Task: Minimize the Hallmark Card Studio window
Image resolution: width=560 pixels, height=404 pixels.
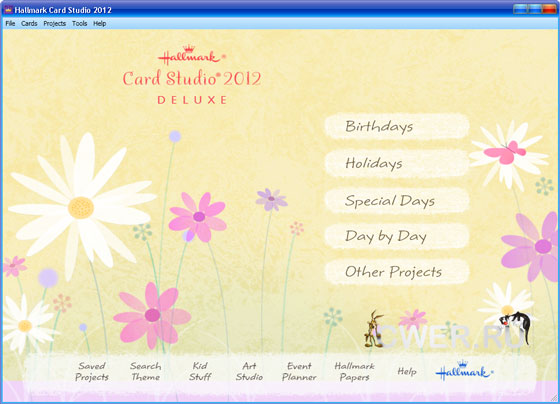Action: (x=520, y=9)
